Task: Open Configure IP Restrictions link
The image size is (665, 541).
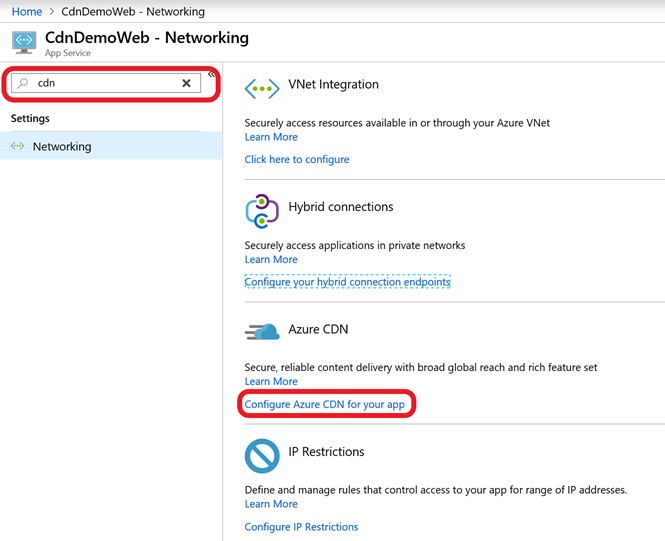Action: (302, 527)
